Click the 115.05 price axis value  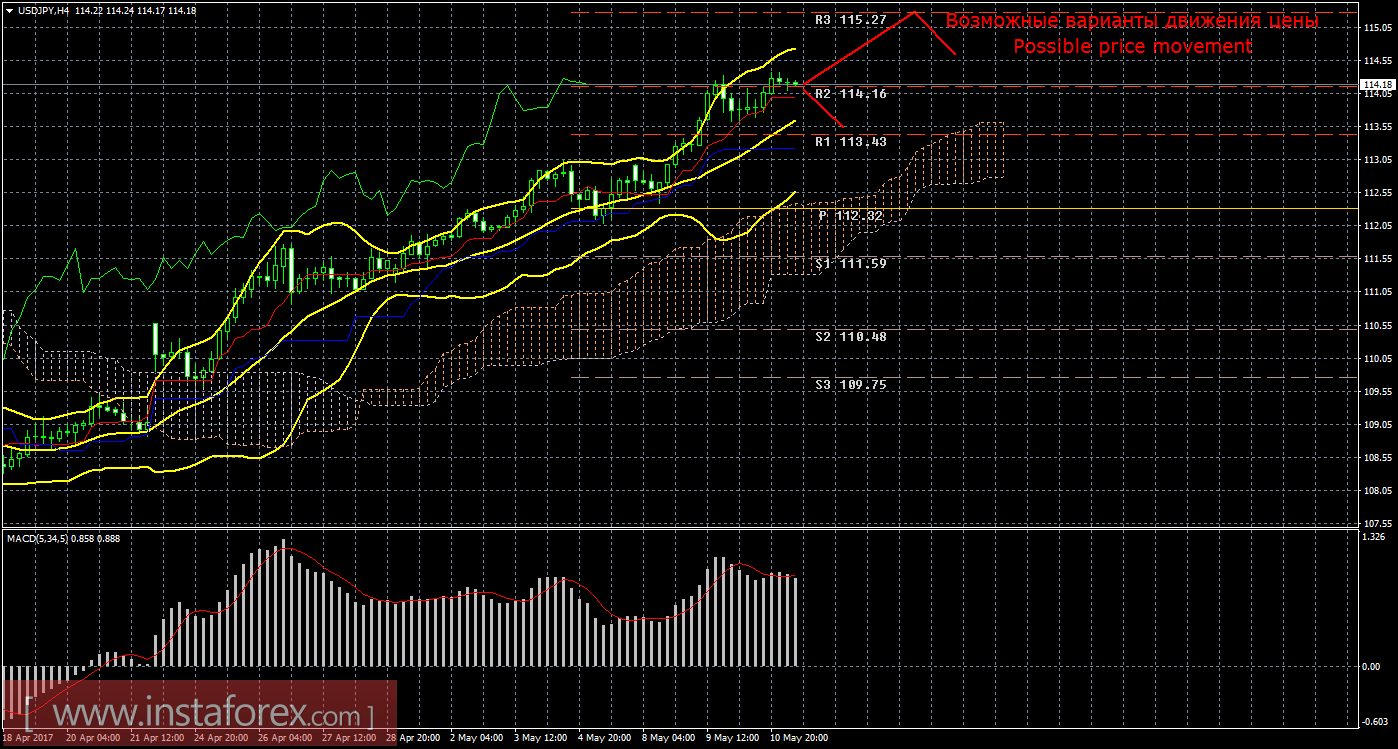pos(1376,27)
